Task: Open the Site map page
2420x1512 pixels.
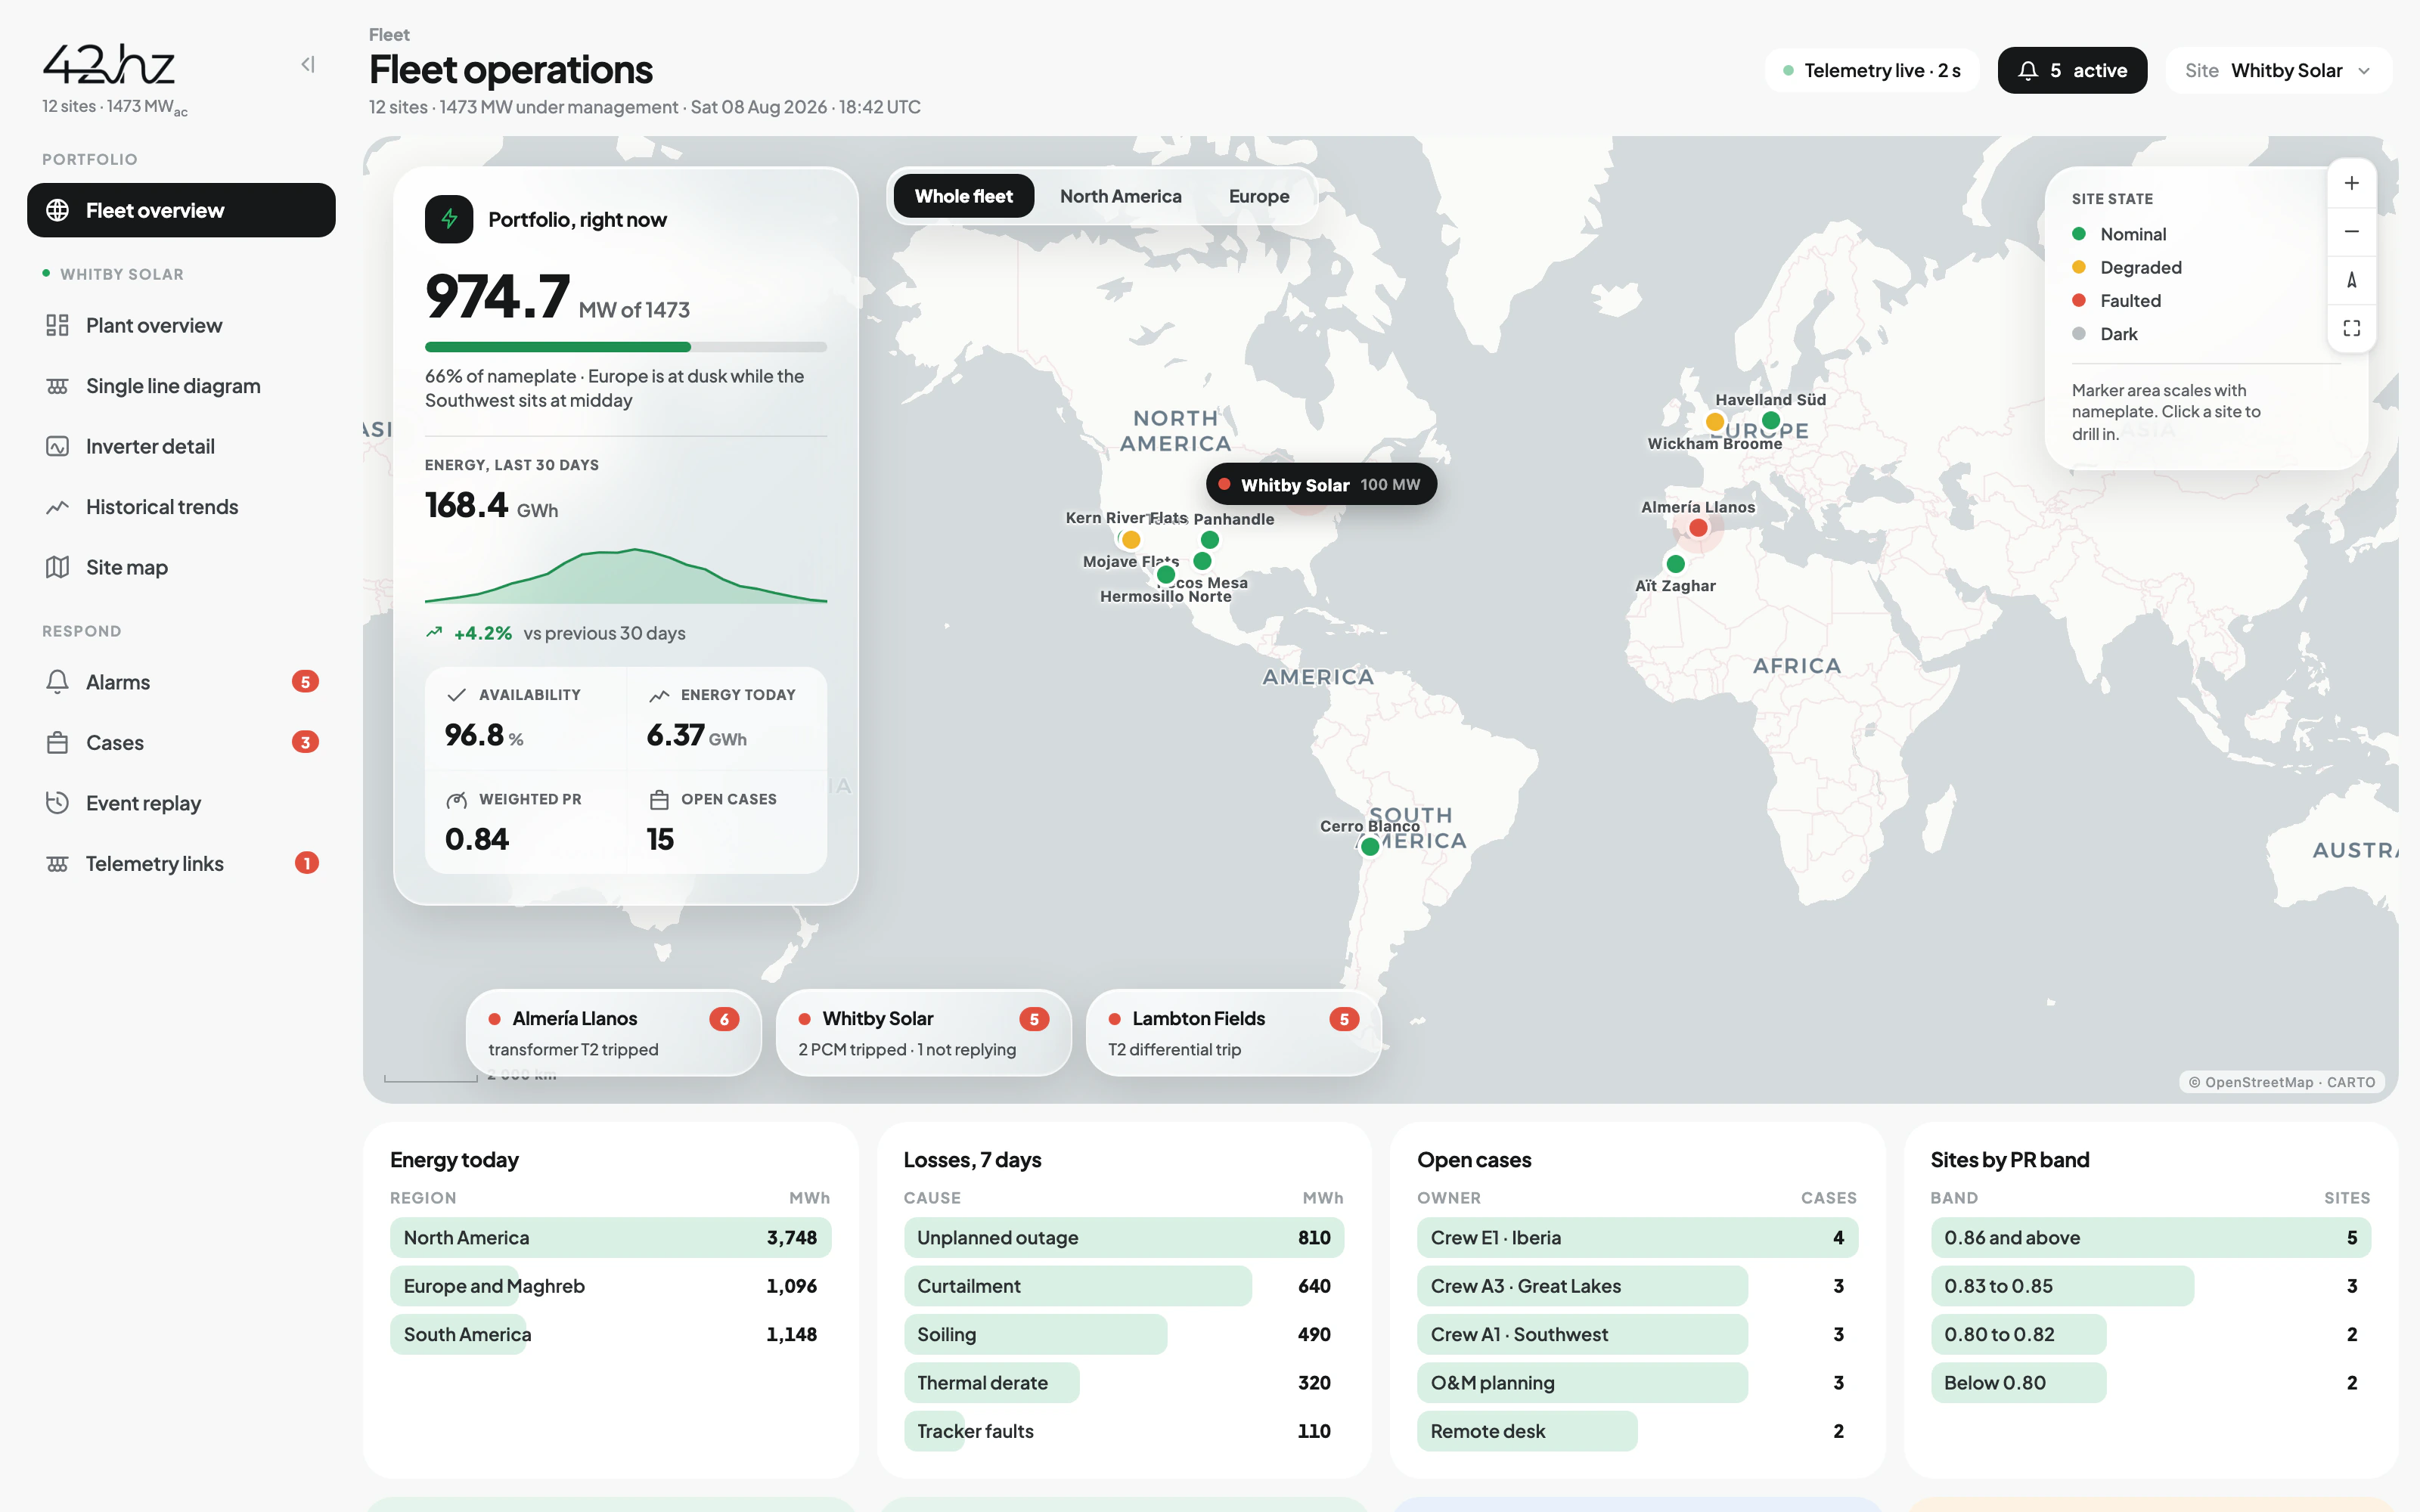Action: [x=181, y=567]
